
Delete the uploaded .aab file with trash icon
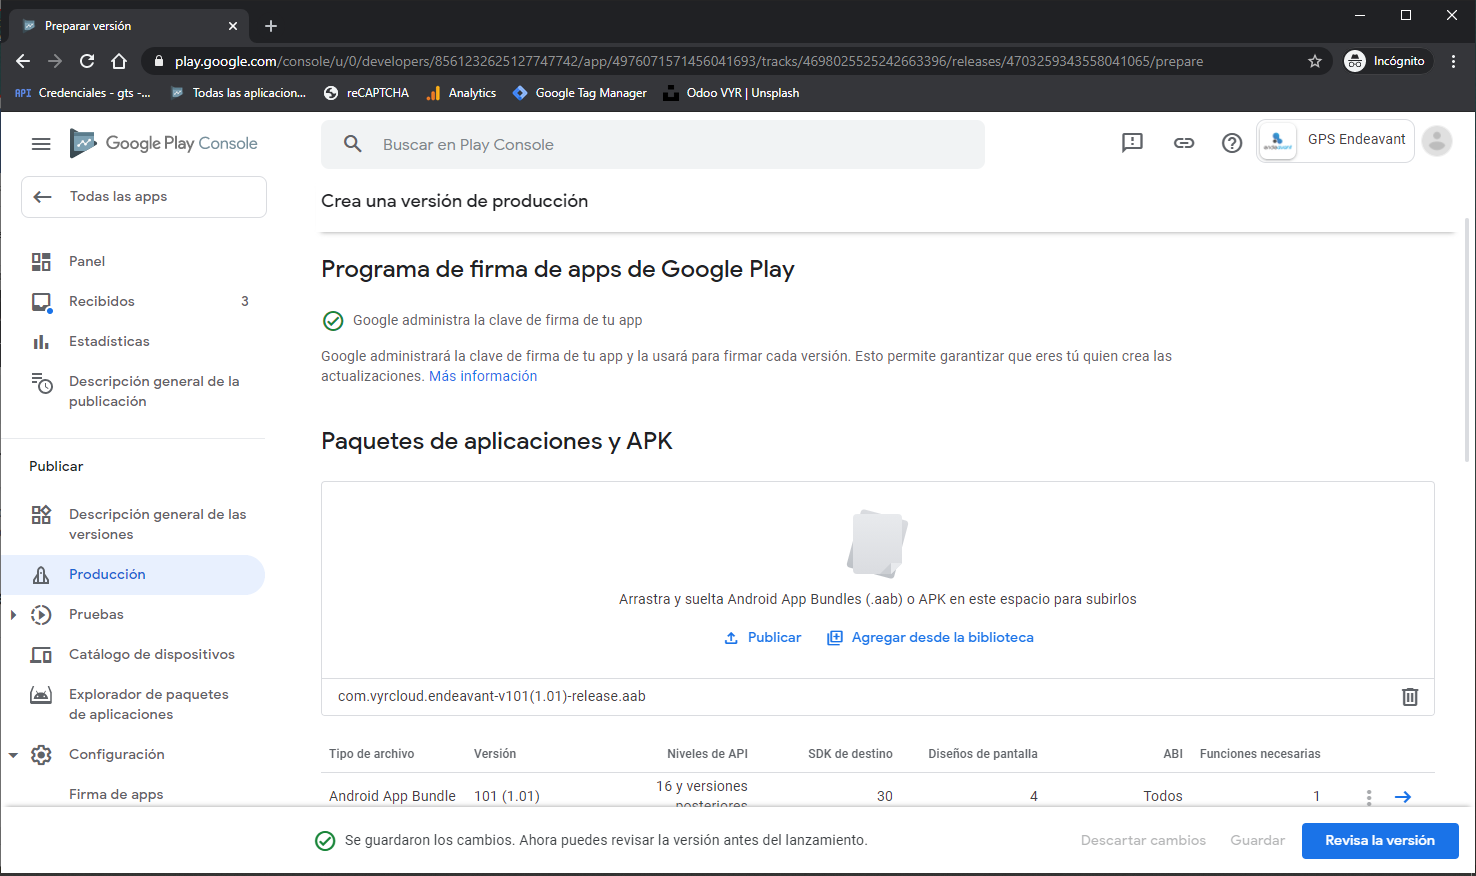tap(1410, 697)
